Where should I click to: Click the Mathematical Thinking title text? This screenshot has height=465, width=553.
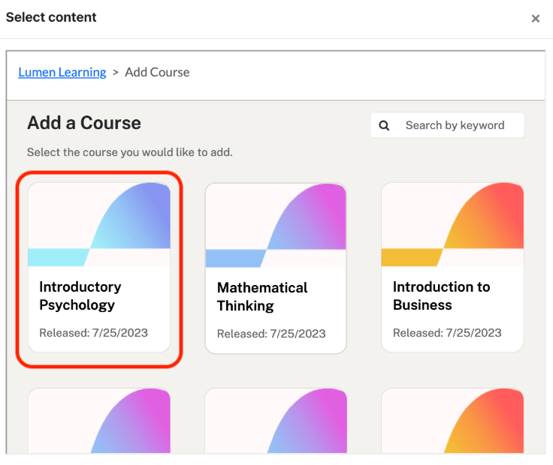point(262,296)
